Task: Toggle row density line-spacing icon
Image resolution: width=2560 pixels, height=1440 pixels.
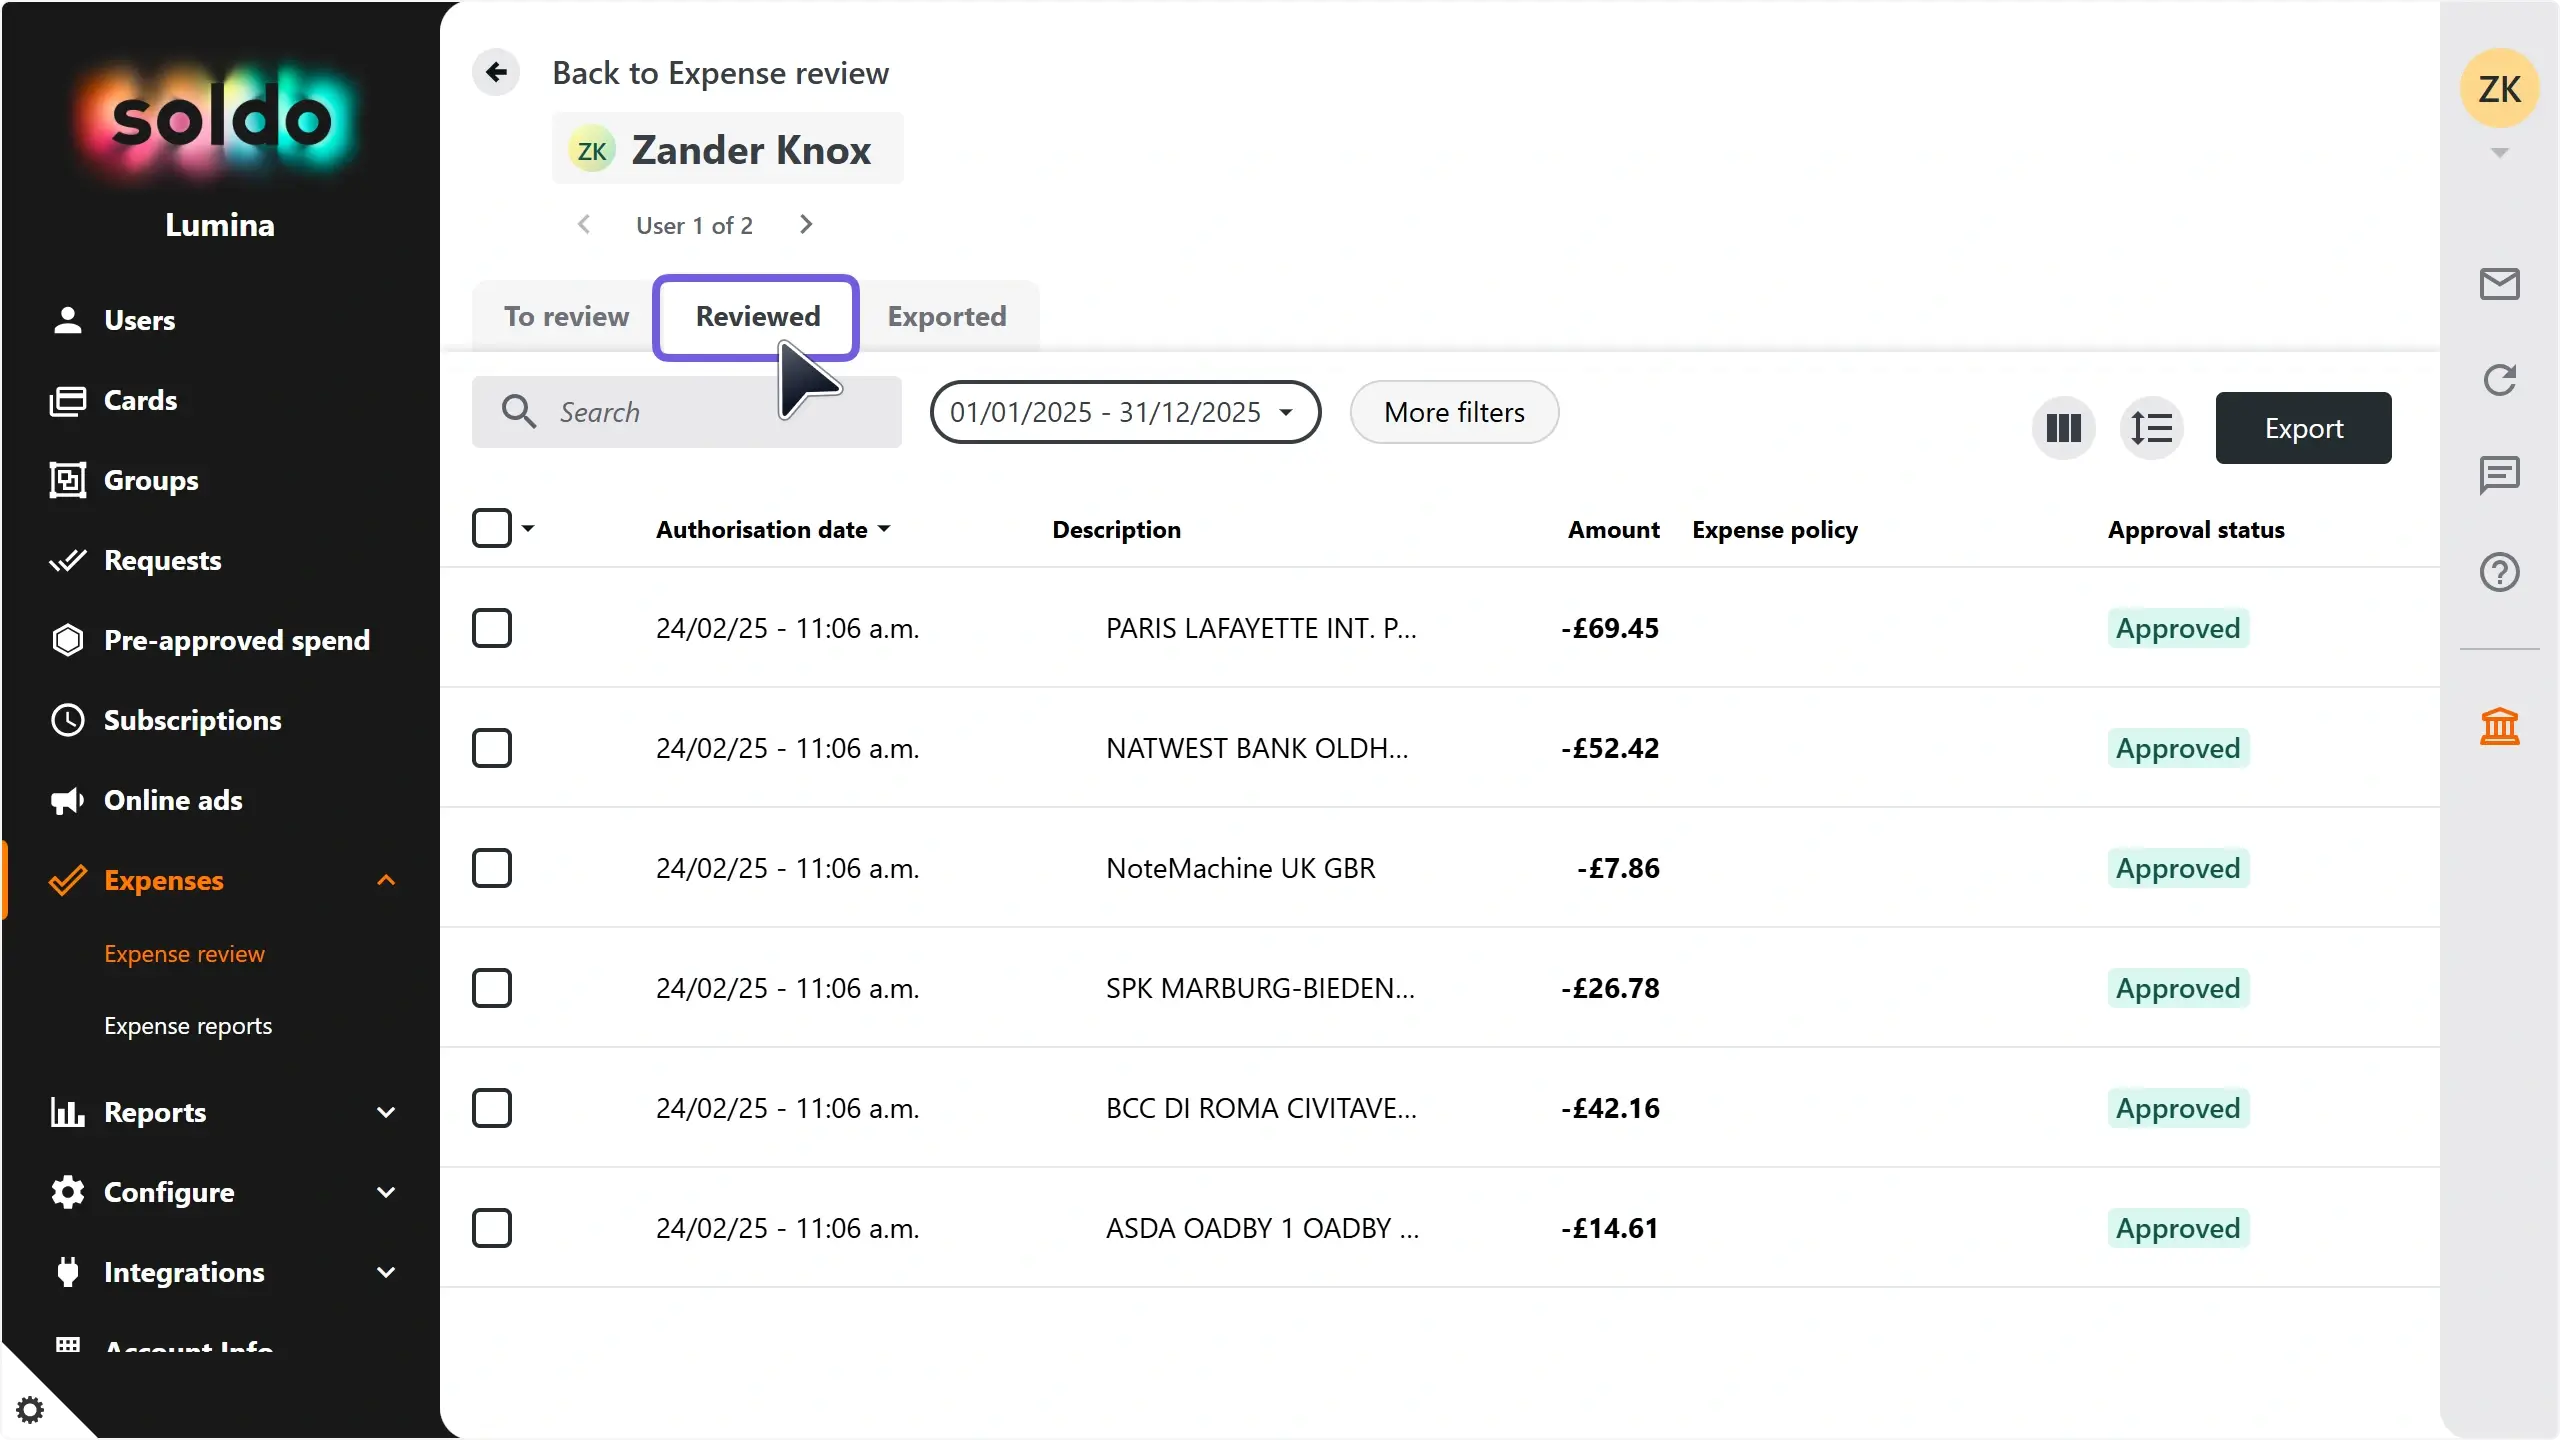Action: (x=2151, y=428)
